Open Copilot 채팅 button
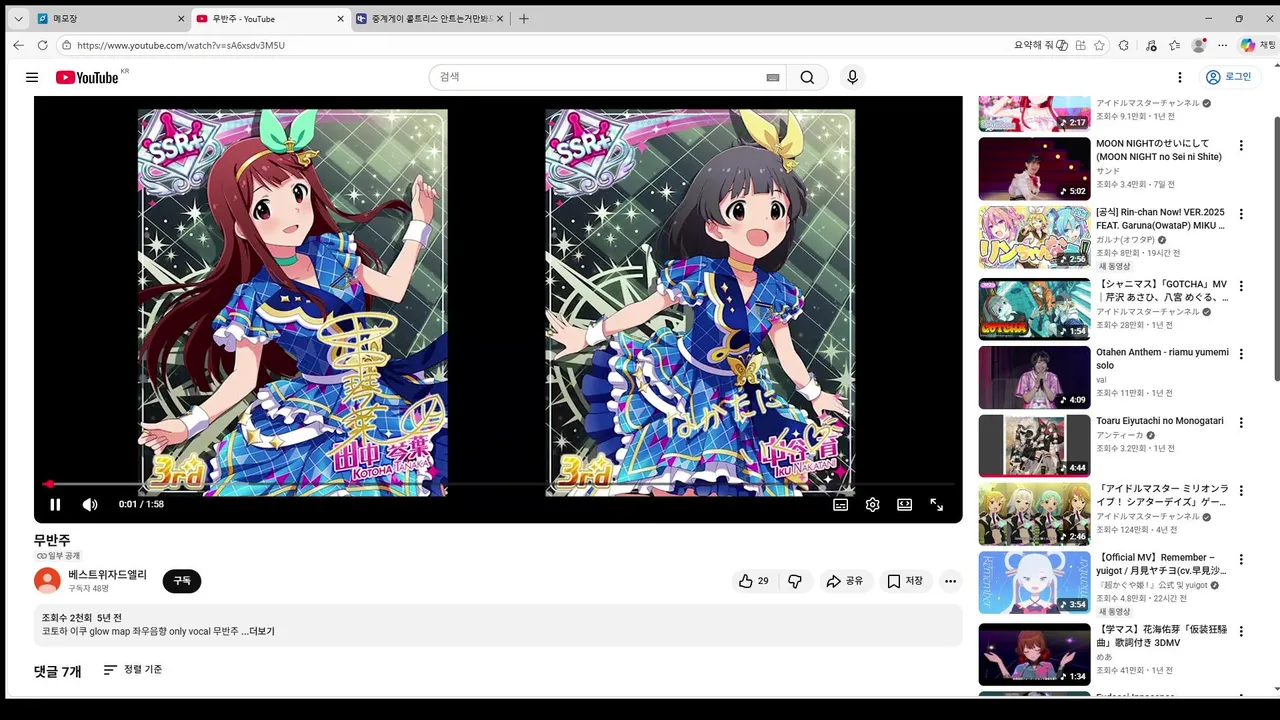Screen dimensions: 1280x720 coord(1258,45)
